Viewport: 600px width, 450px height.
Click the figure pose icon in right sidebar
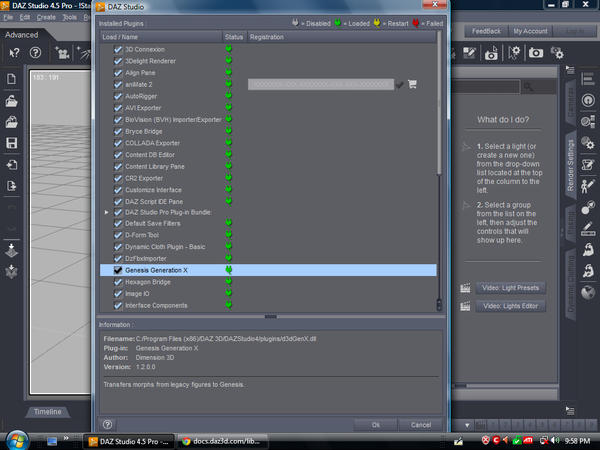(x=588, y=186)
